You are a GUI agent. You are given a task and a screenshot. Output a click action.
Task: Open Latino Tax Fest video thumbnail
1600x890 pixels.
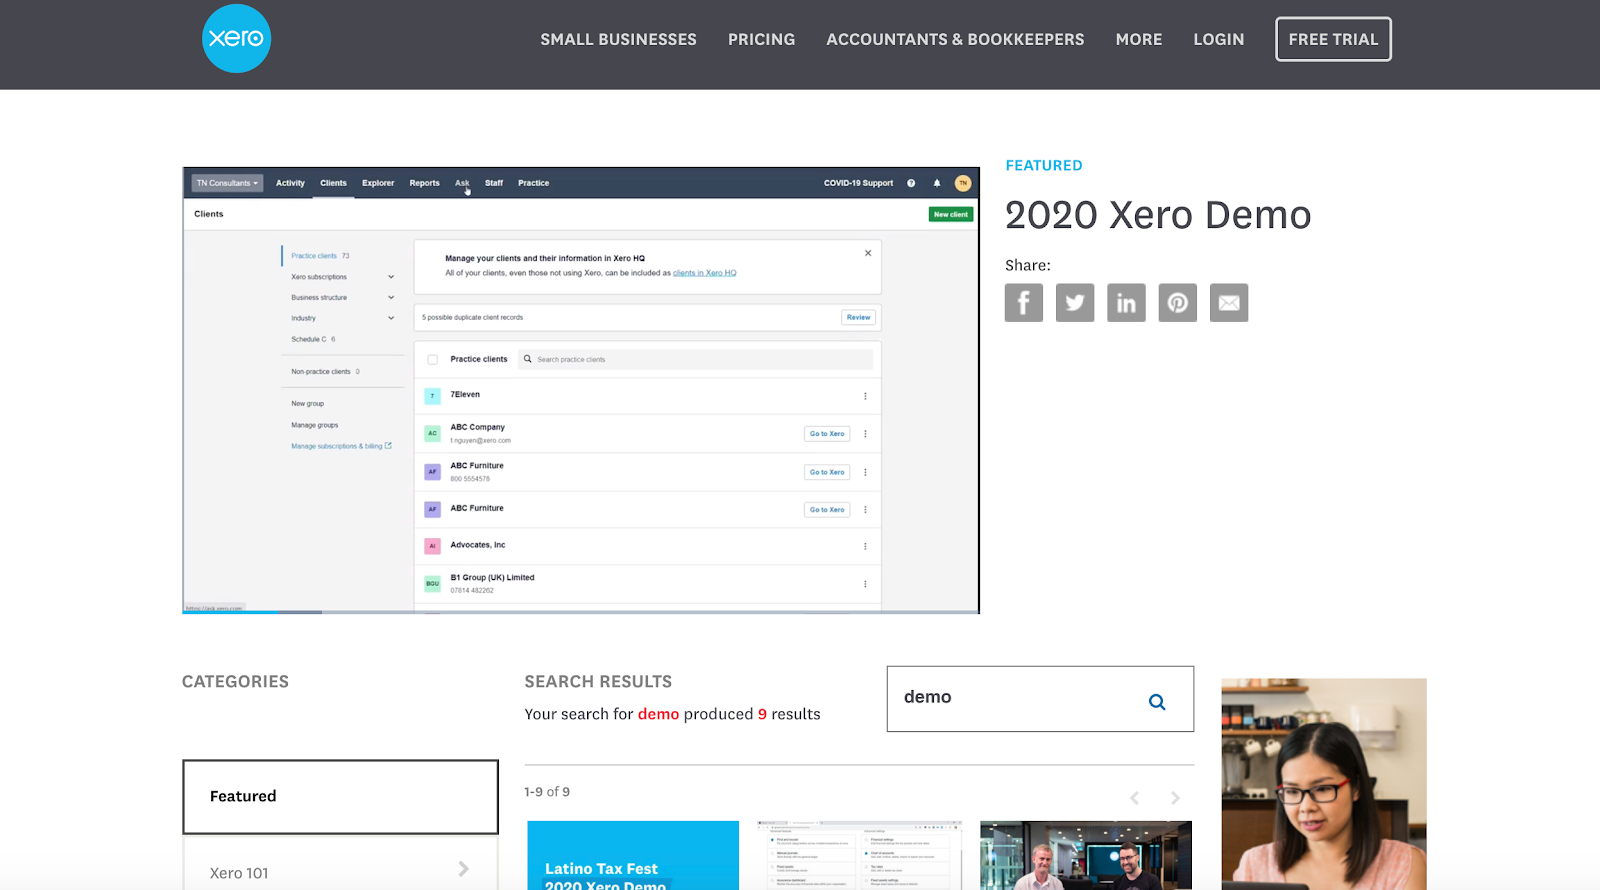pos(633,855)
